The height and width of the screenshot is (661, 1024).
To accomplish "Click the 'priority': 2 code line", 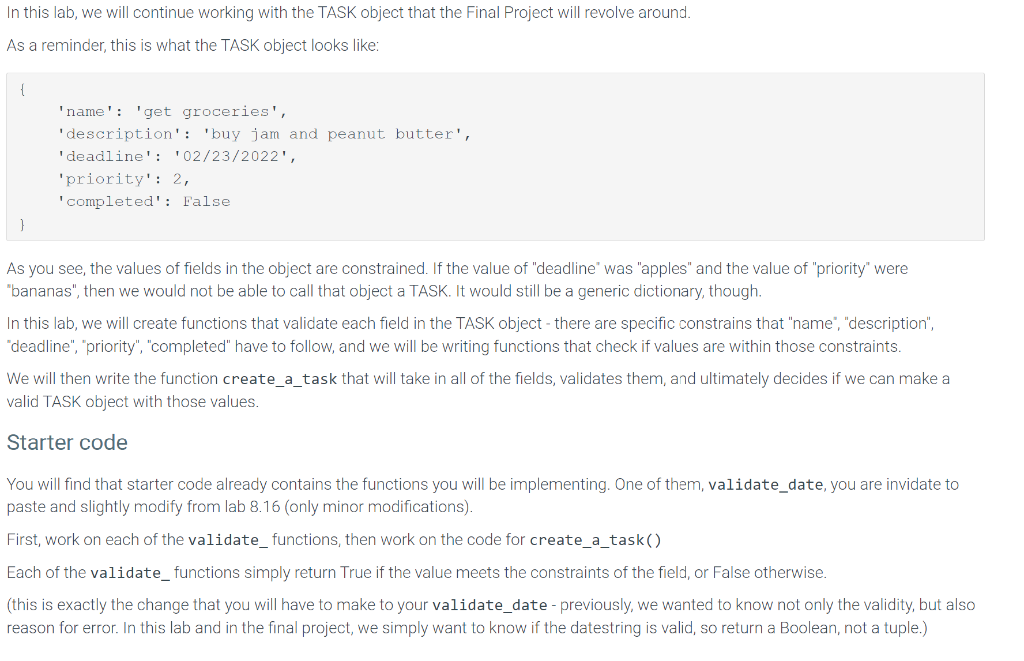I will tap(124, 179).
